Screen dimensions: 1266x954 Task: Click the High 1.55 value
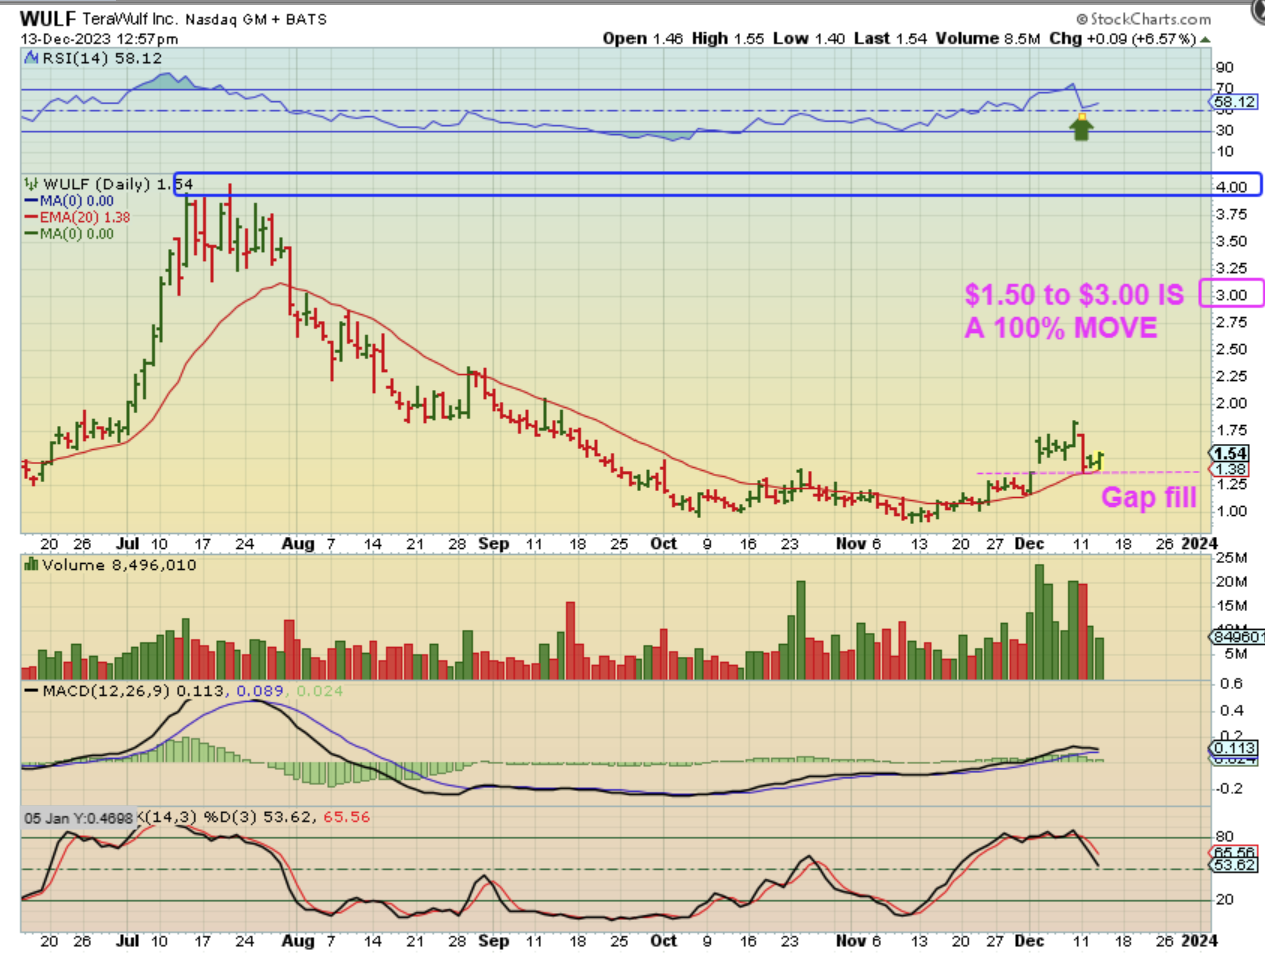click(x=728, y=38)
